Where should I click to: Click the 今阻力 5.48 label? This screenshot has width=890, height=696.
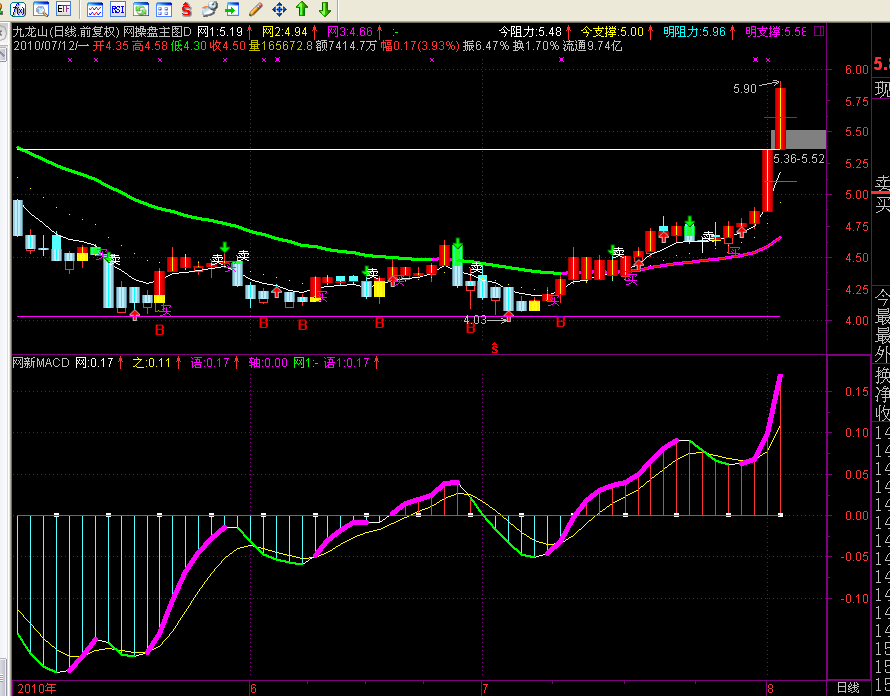pos(529,31)
